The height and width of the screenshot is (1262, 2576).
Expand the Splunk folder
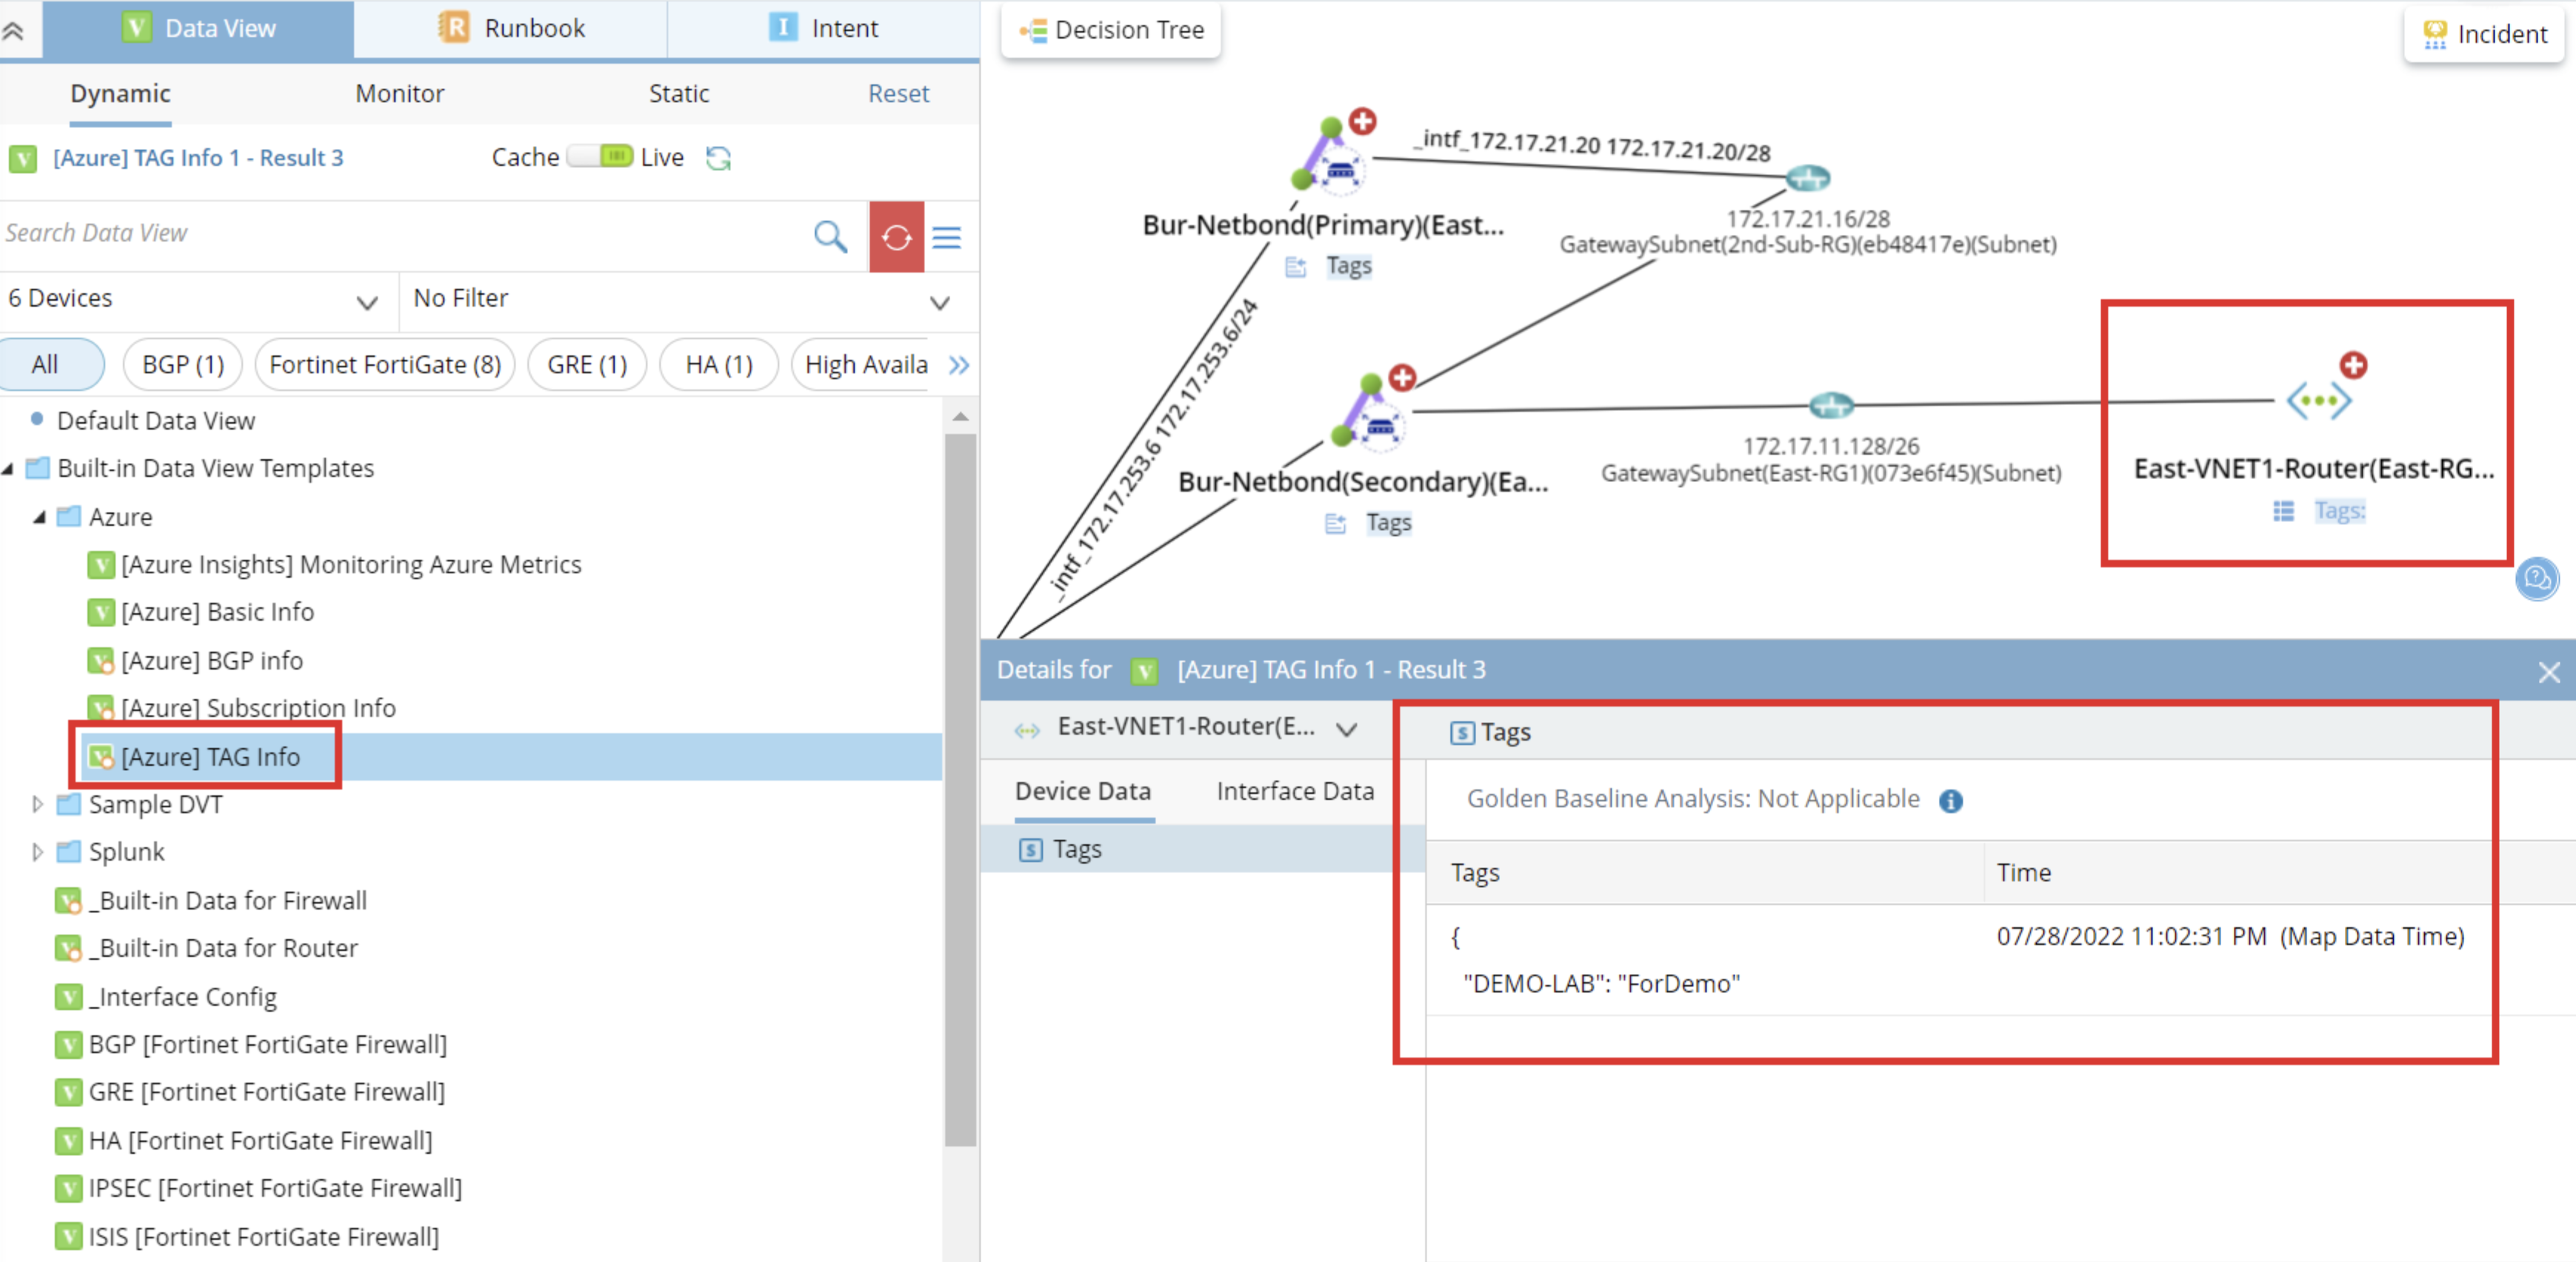(x=37, y=852)
